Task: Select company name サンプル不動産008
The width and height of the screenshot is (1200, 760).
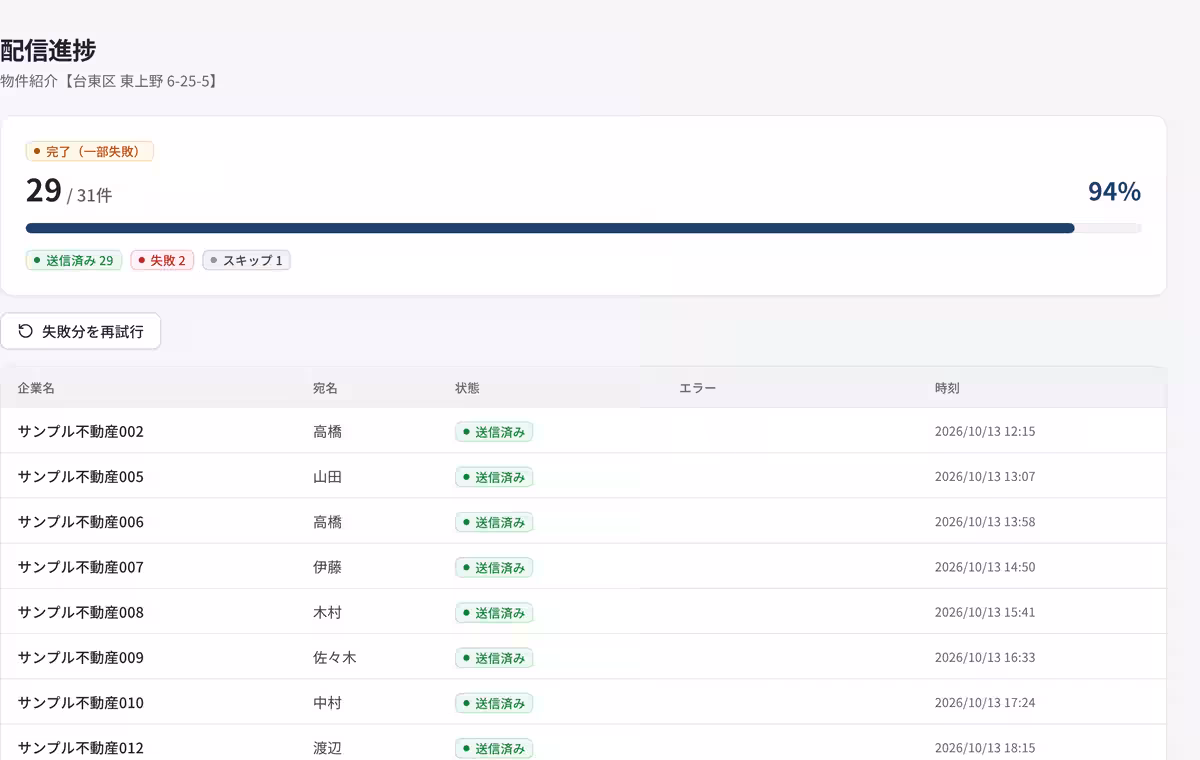Action: tap(81, 612)
